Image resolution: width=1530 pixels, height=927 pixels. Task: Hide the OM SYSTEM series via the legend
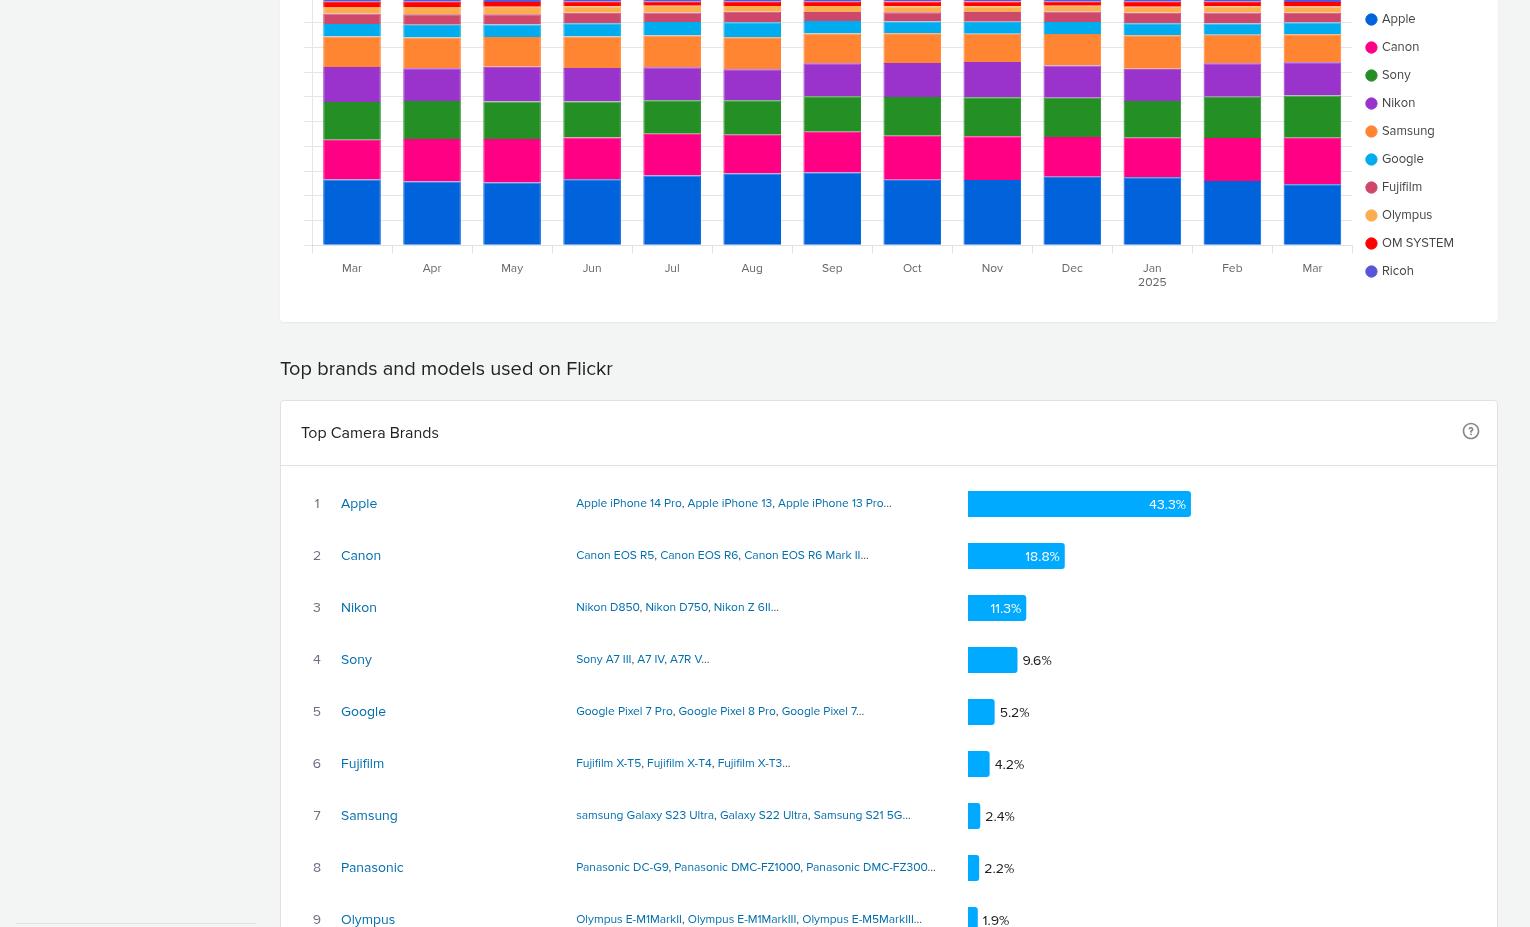click(x=1416, y=243)
